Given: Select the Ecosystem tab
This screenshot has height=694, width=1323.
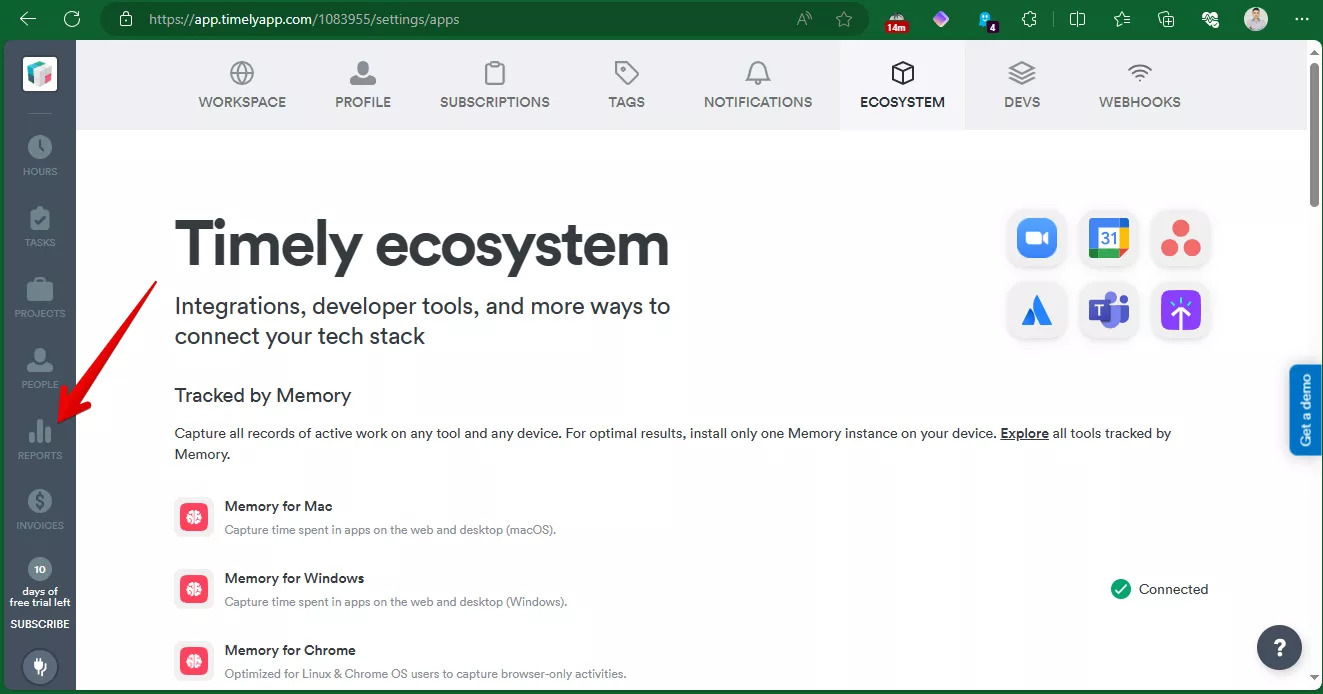Looking at the screenshot, I should [903, 85].
